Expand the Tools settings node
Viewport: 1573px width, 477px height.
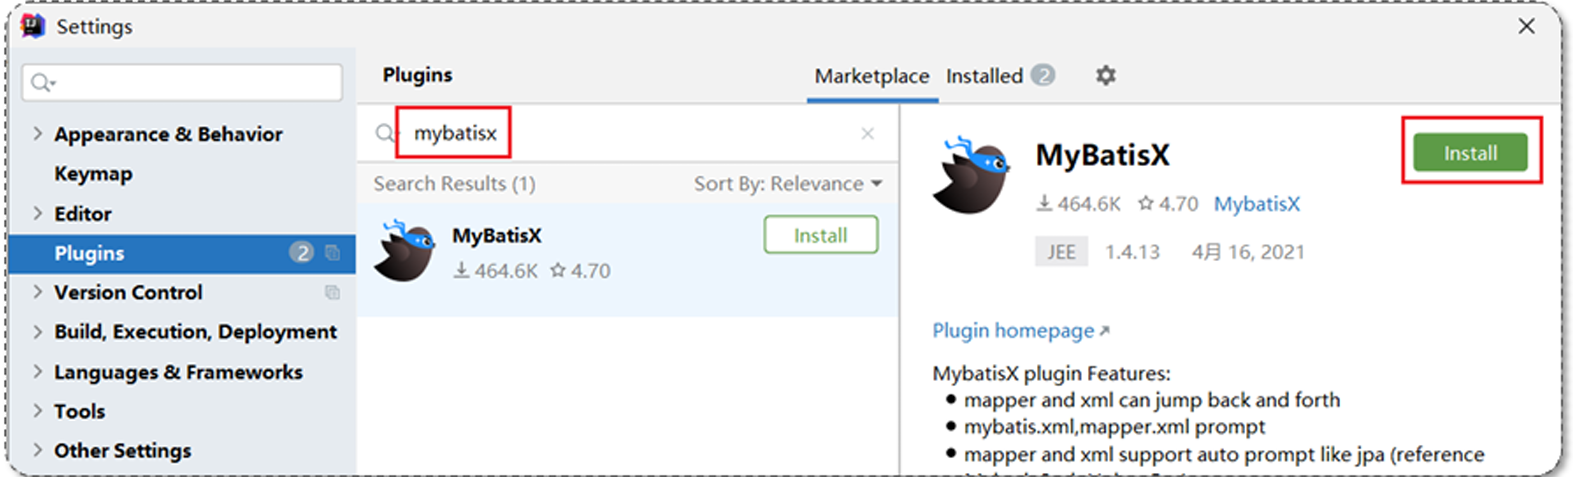pyautogui.click(x=37, y=410)
